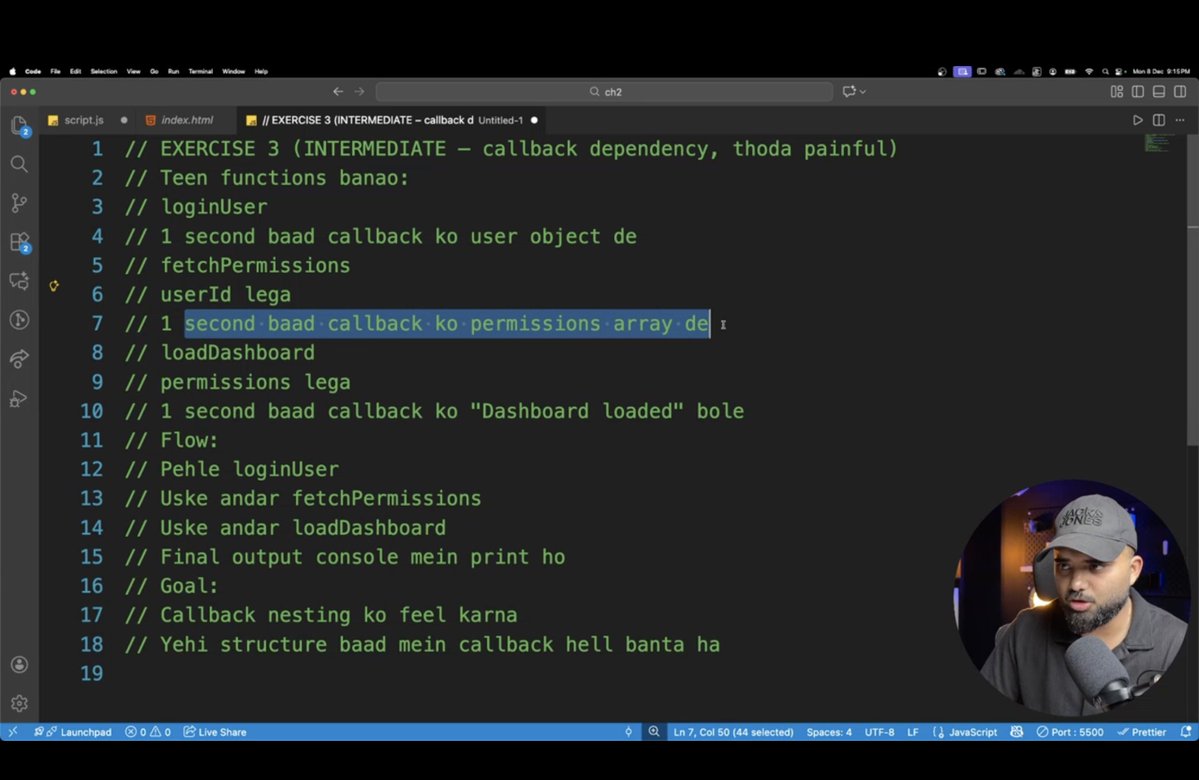
Task: Open the Source Control view
Action: [x=19, y=203]
